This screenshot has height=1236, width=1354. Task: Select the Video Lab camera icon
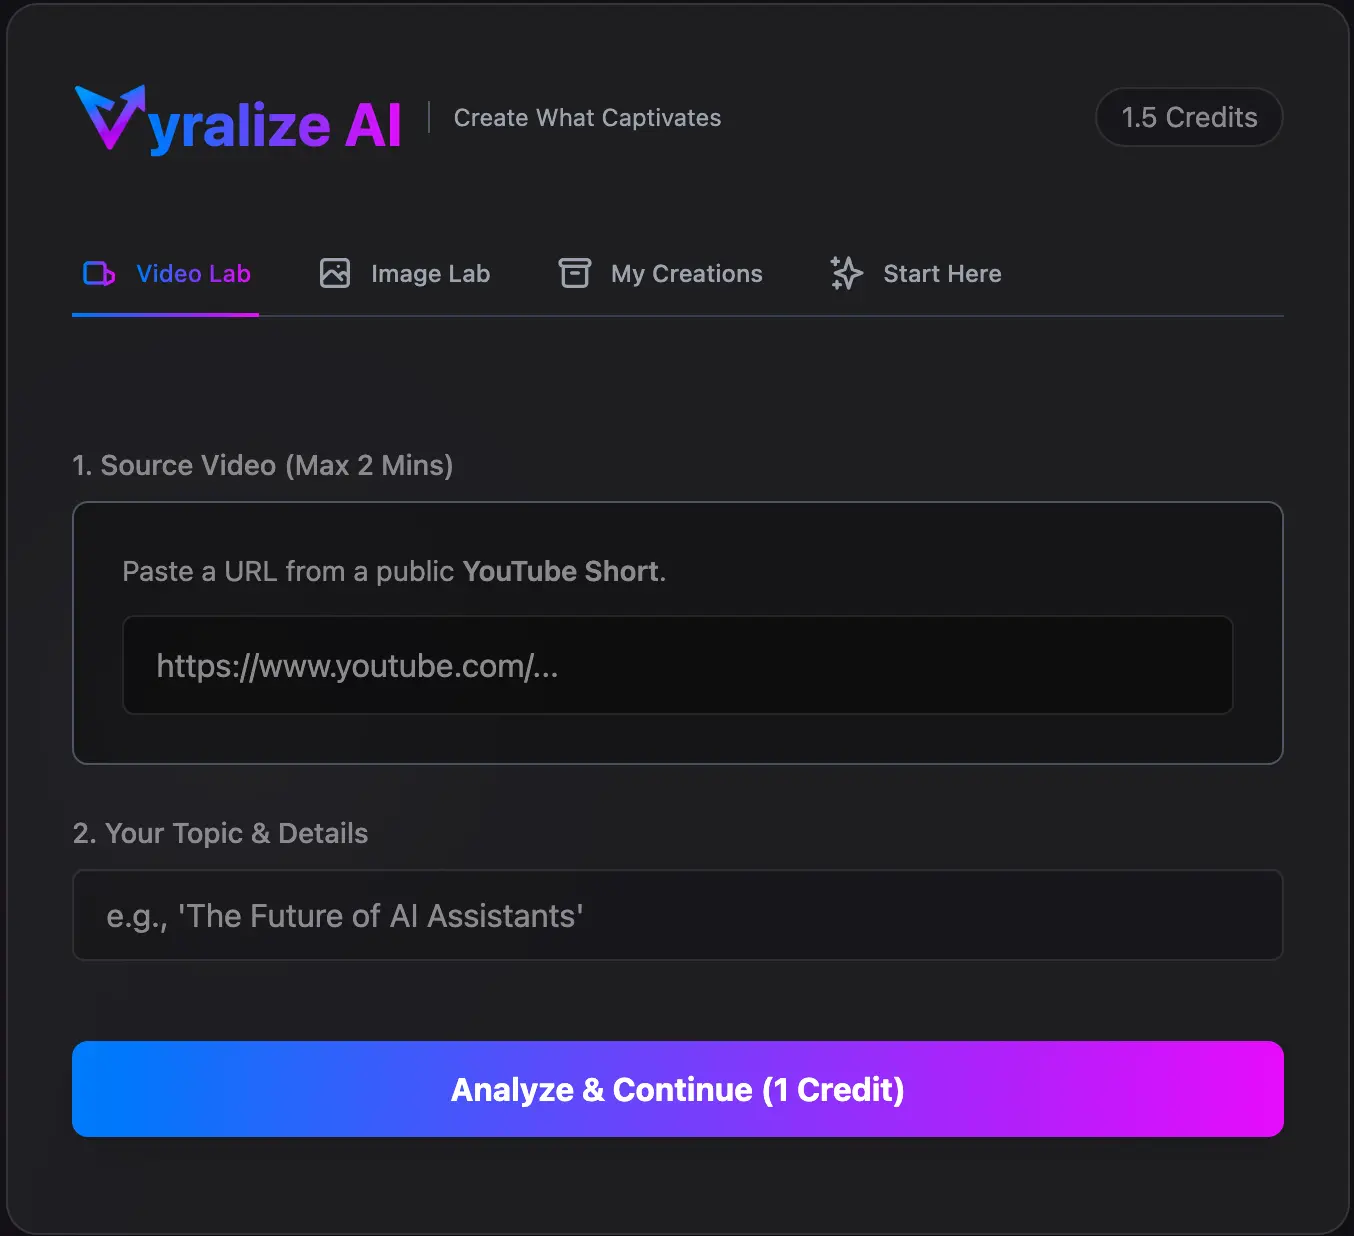(98, 273)
